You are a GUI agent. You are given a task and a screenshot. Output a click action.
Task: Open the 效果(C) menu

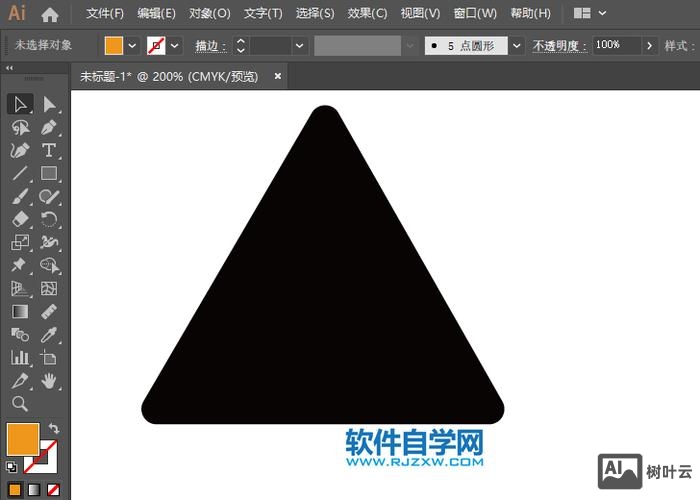coord(367,13)
